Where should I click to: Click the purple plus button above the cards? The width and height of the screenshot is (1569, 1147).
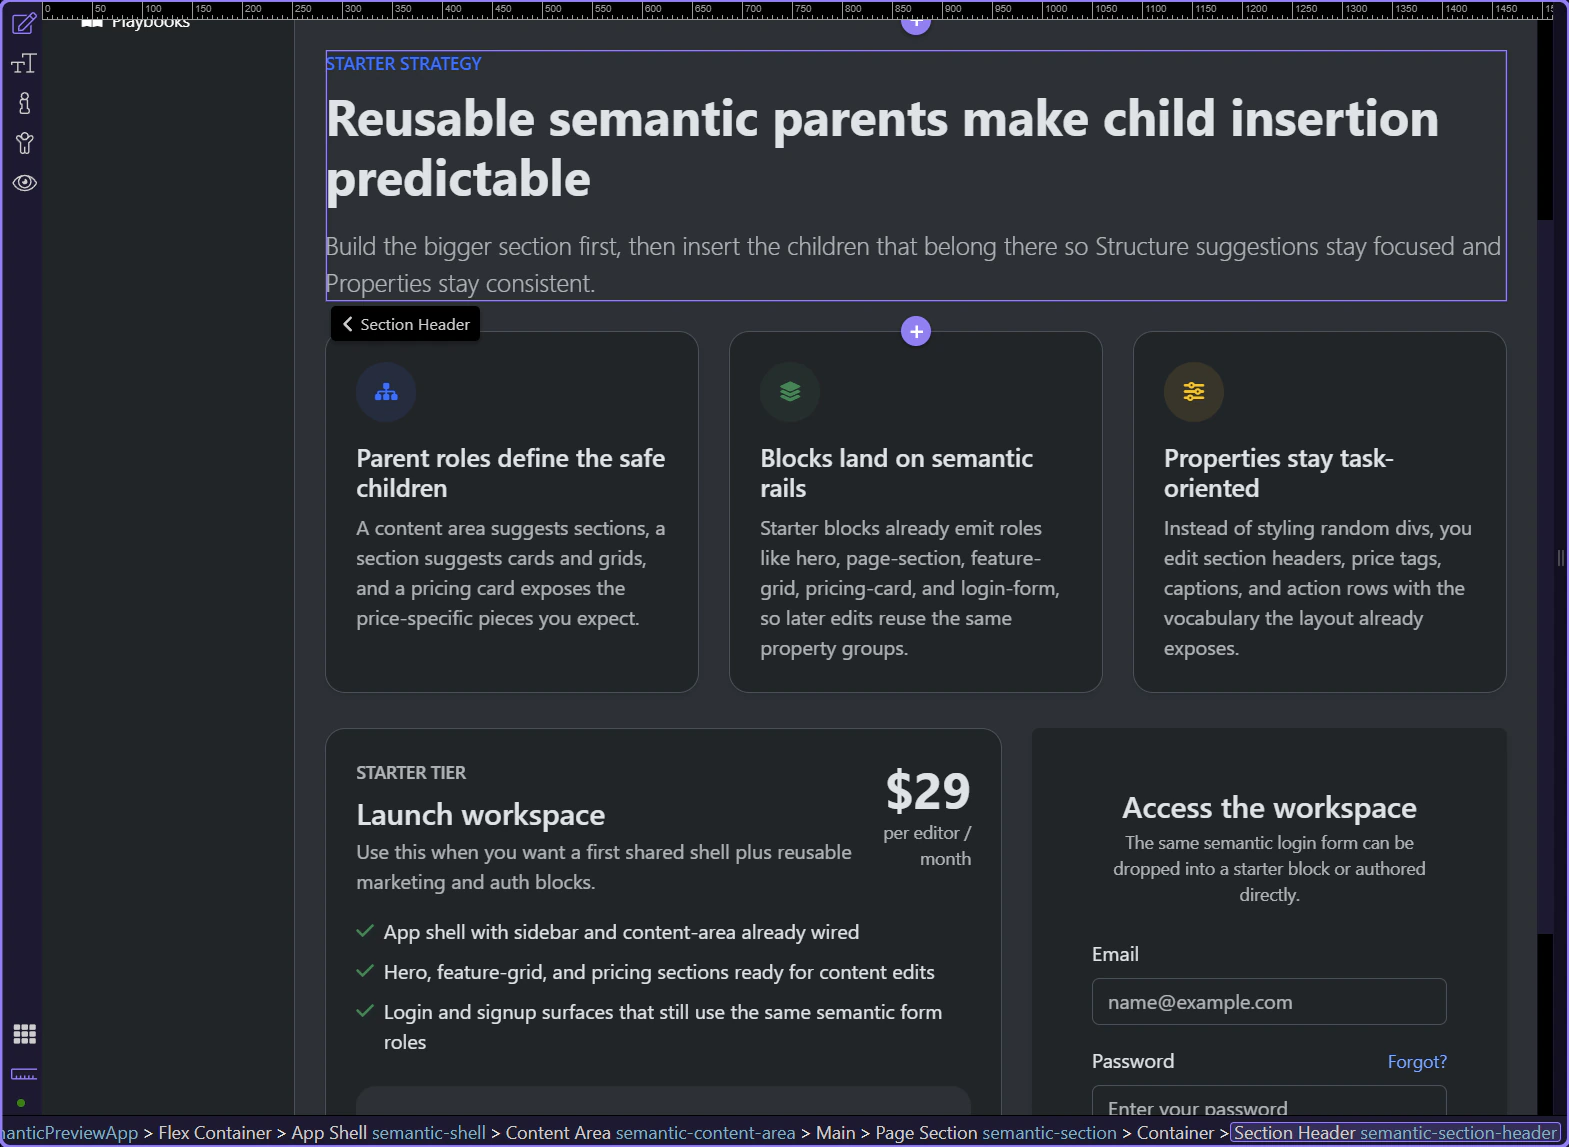(x=916, y=331)
